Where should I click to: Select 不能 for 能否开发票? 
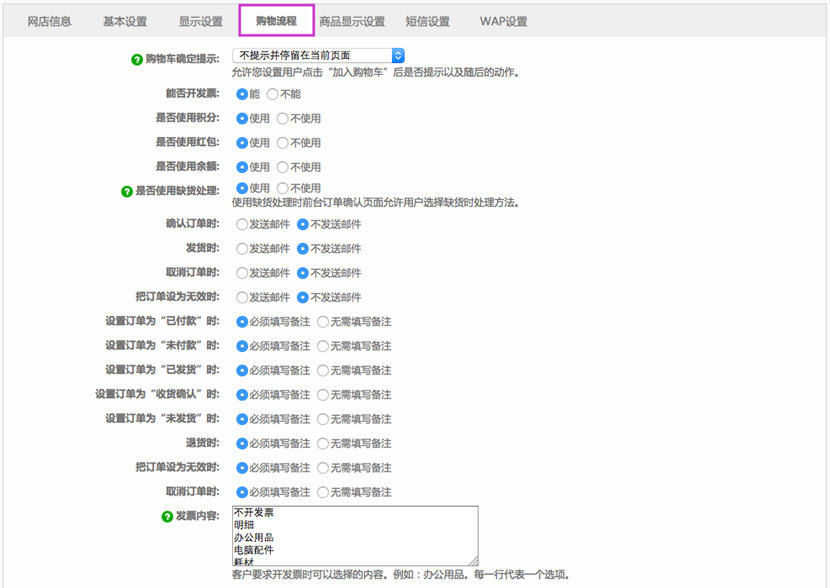point(273,94)
